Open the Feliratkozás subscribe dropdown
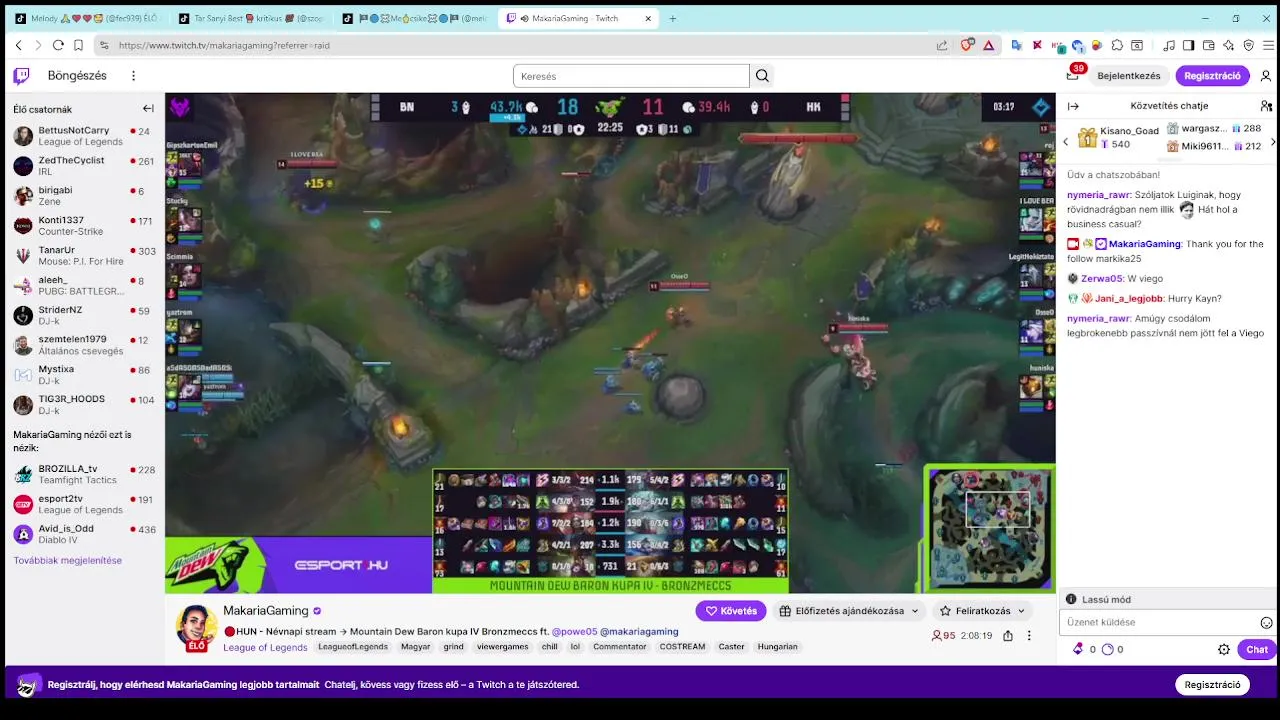The height and width of the screenshot is (720, 1280). (x=982, y=611)
